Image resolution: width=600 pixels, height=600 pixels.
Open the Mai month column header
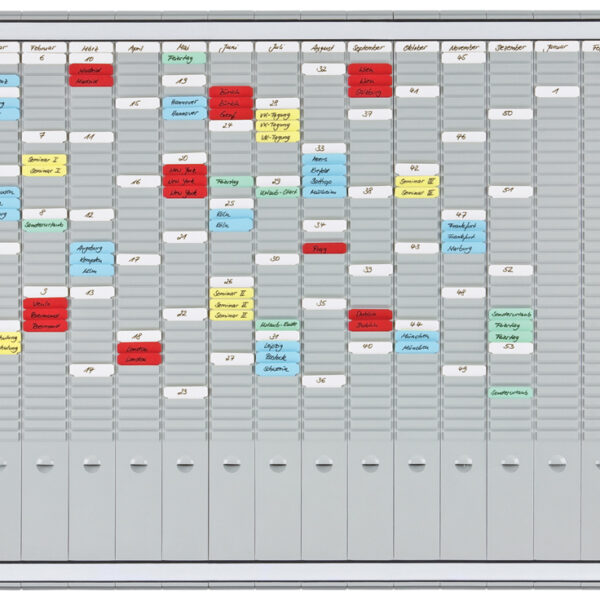[x=184, y=46]
